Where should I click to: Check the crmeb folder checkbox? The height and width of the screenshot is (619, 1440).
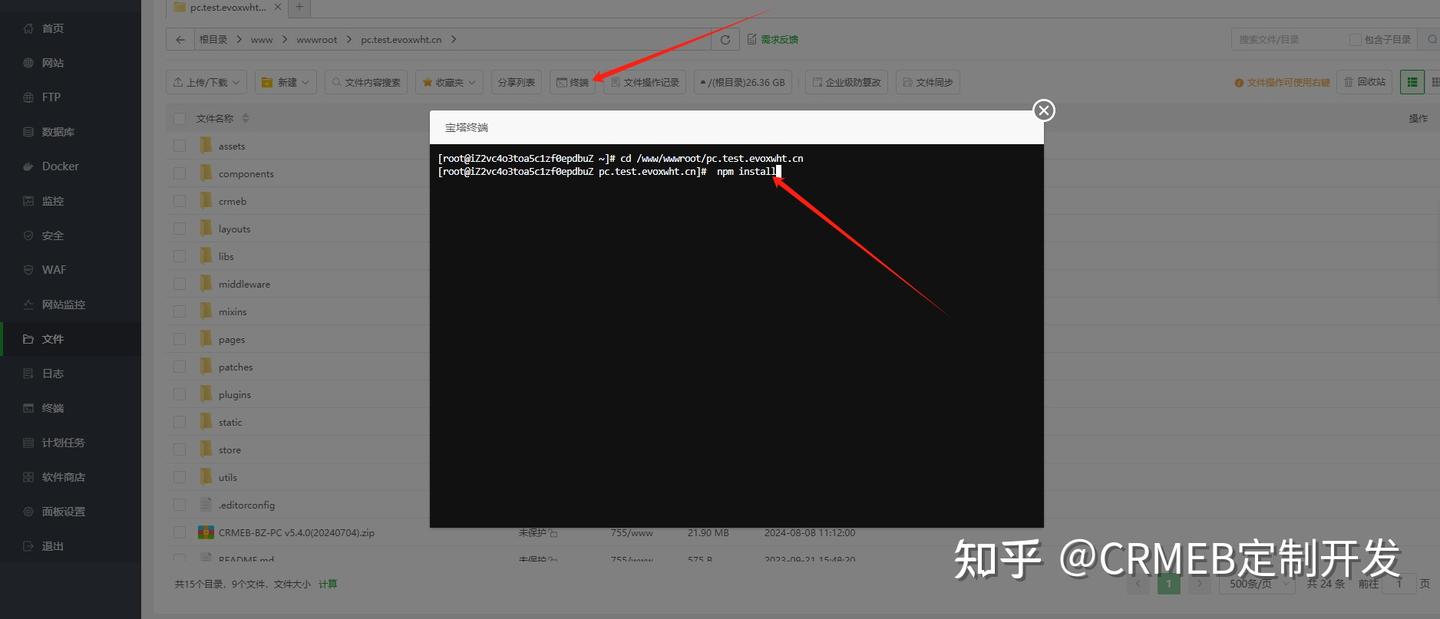coord(179,200)
